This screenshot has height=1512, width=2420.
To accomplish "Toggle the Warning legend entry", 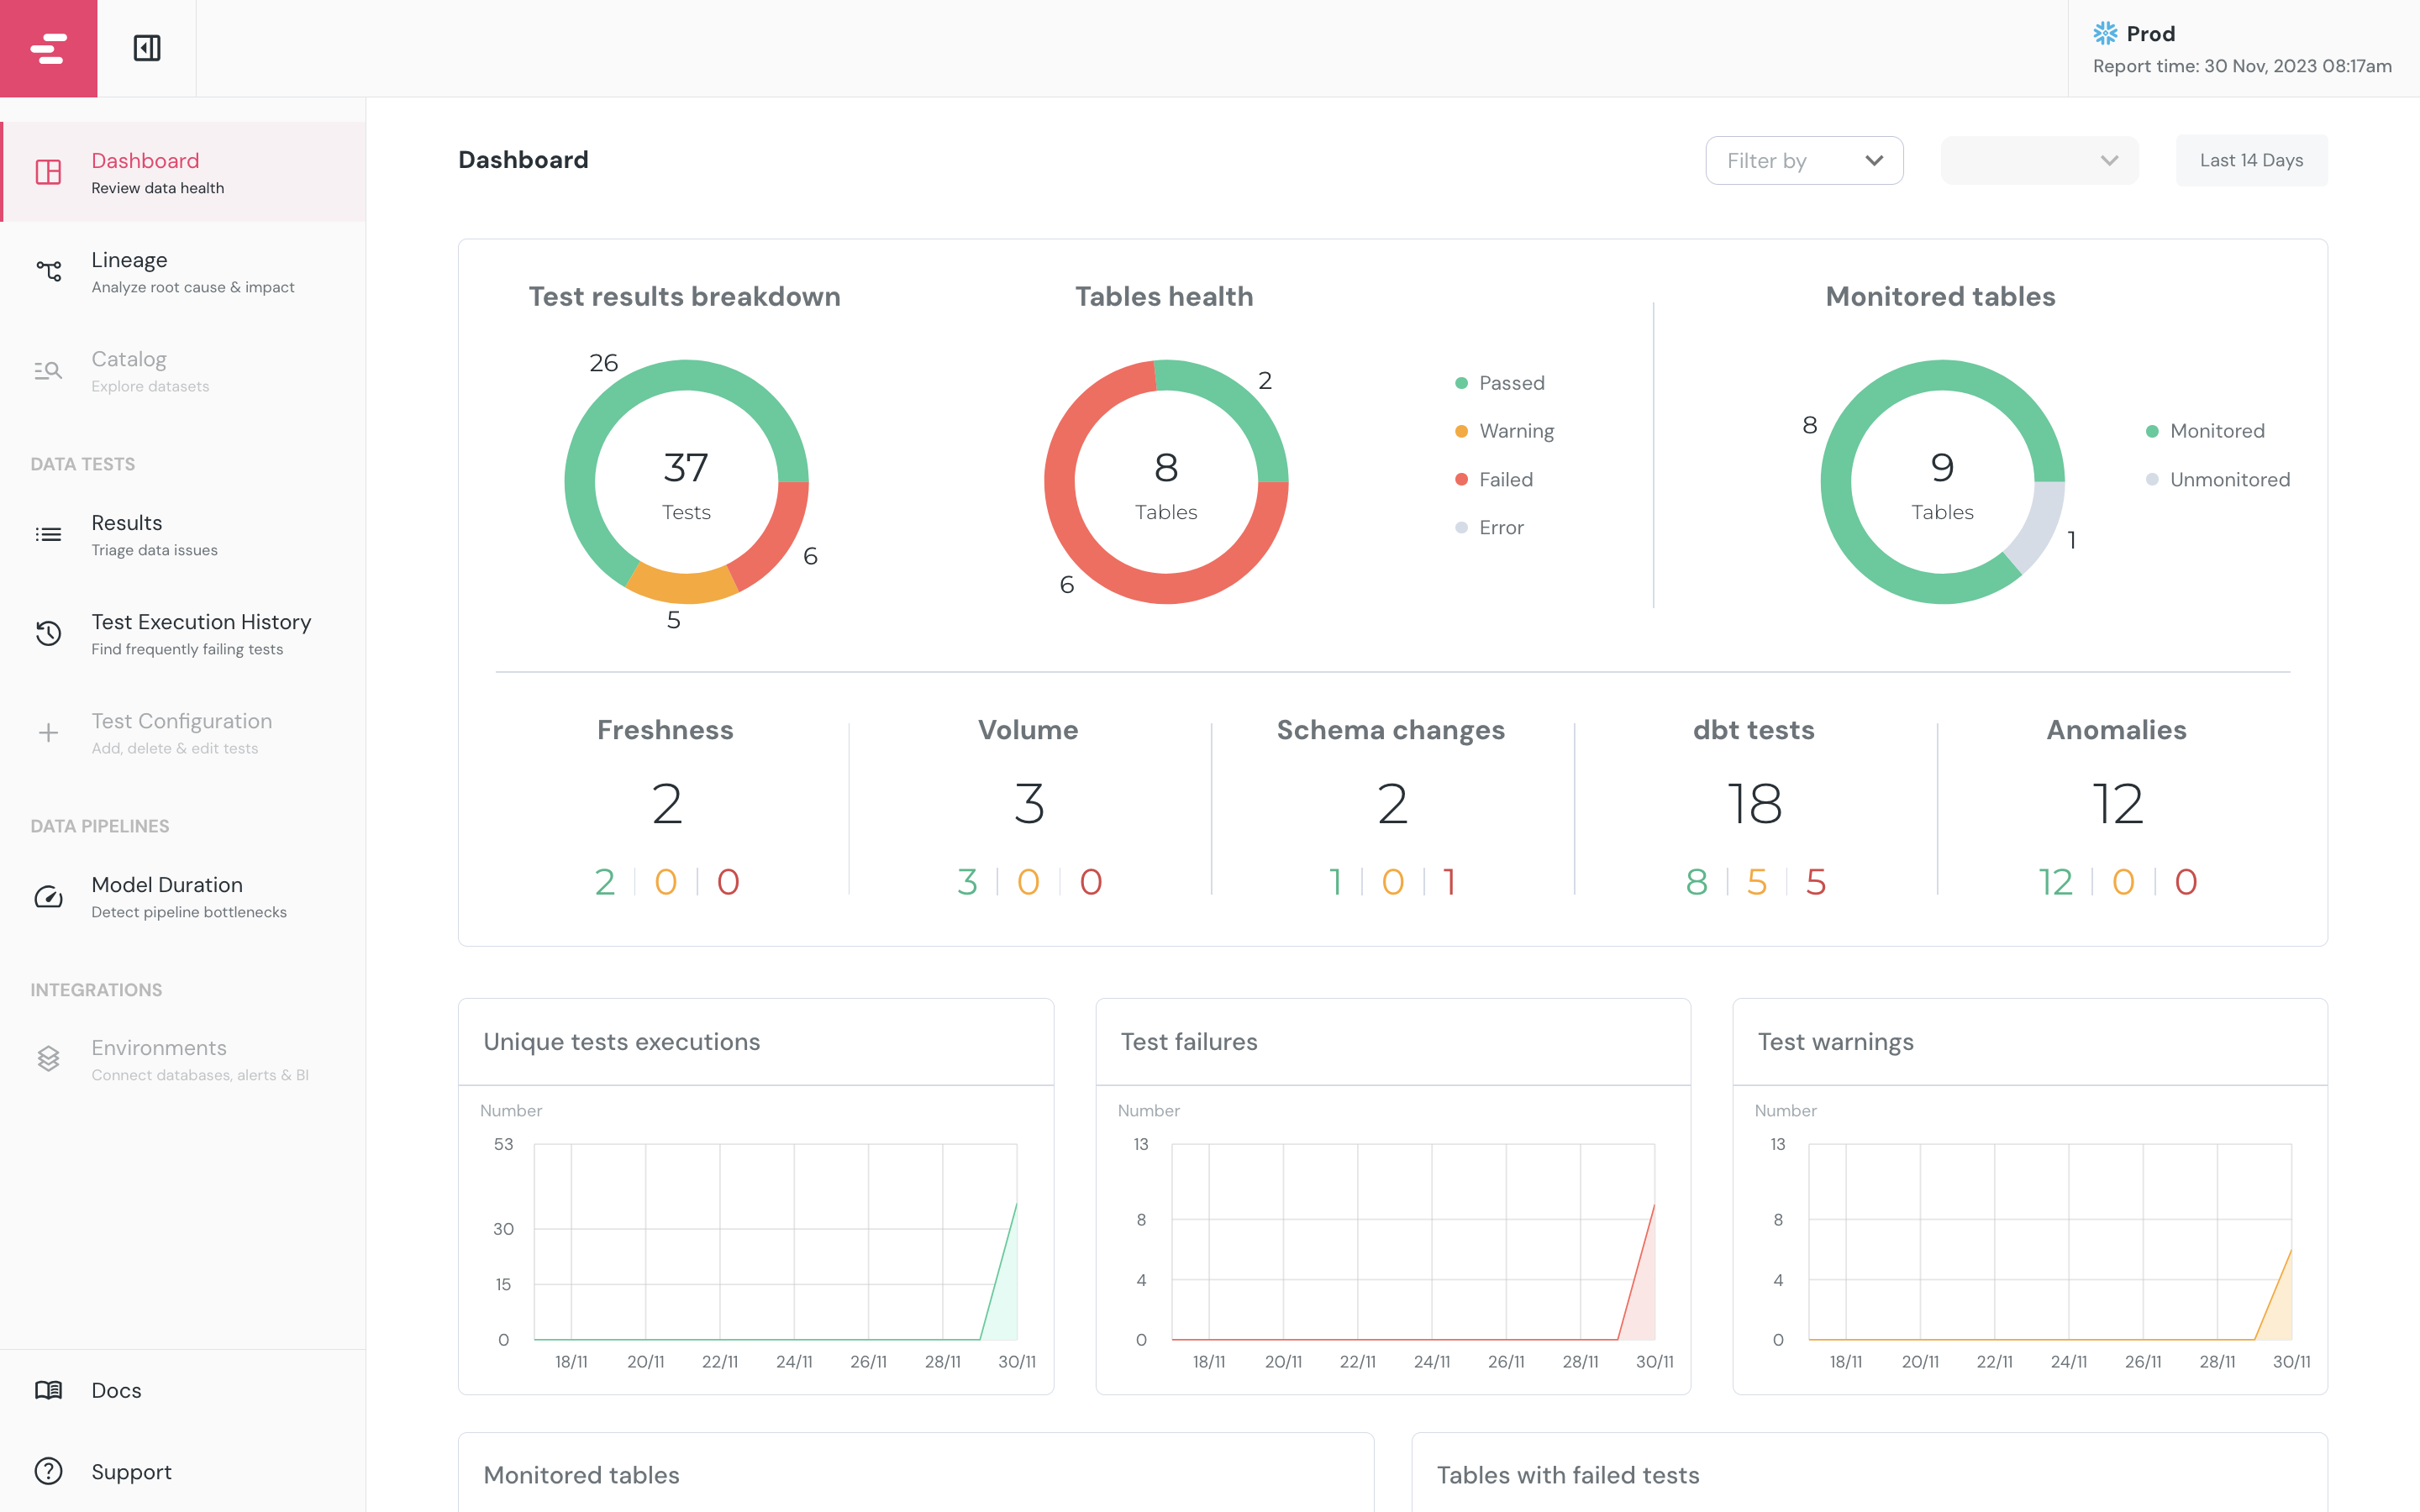I will (x=1504, y=431).
